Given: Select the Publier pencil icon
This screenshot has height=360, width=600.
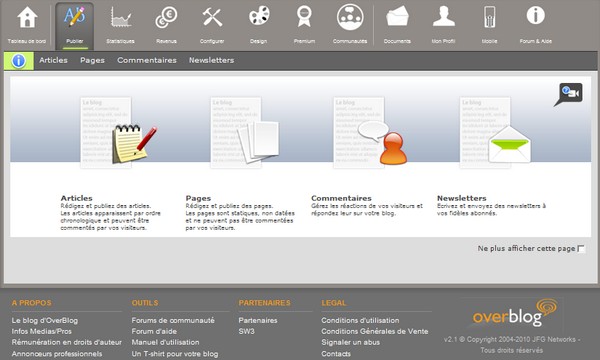Looking at the screenshot, I should (74, 17).
